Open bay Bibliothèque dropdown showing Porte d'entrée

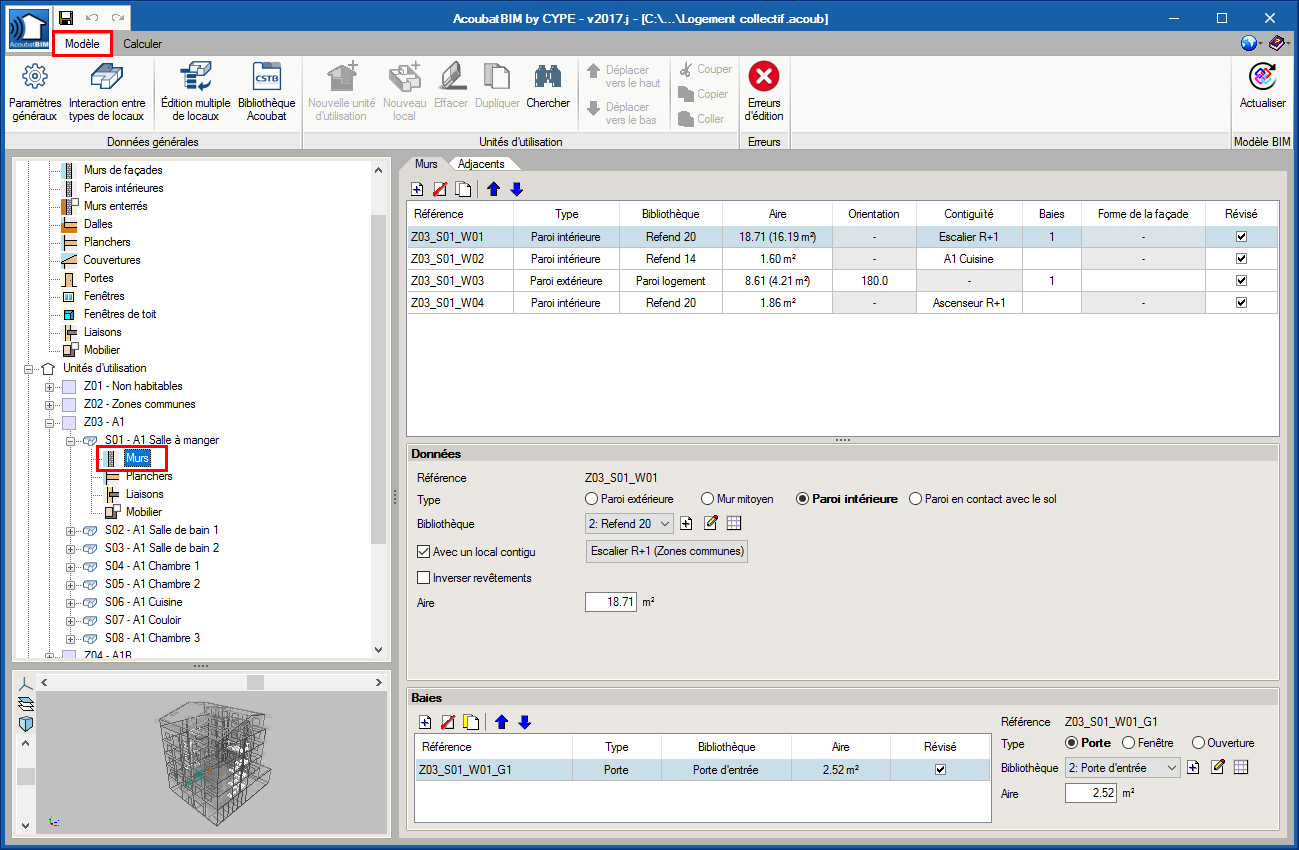pos(1122,767)
